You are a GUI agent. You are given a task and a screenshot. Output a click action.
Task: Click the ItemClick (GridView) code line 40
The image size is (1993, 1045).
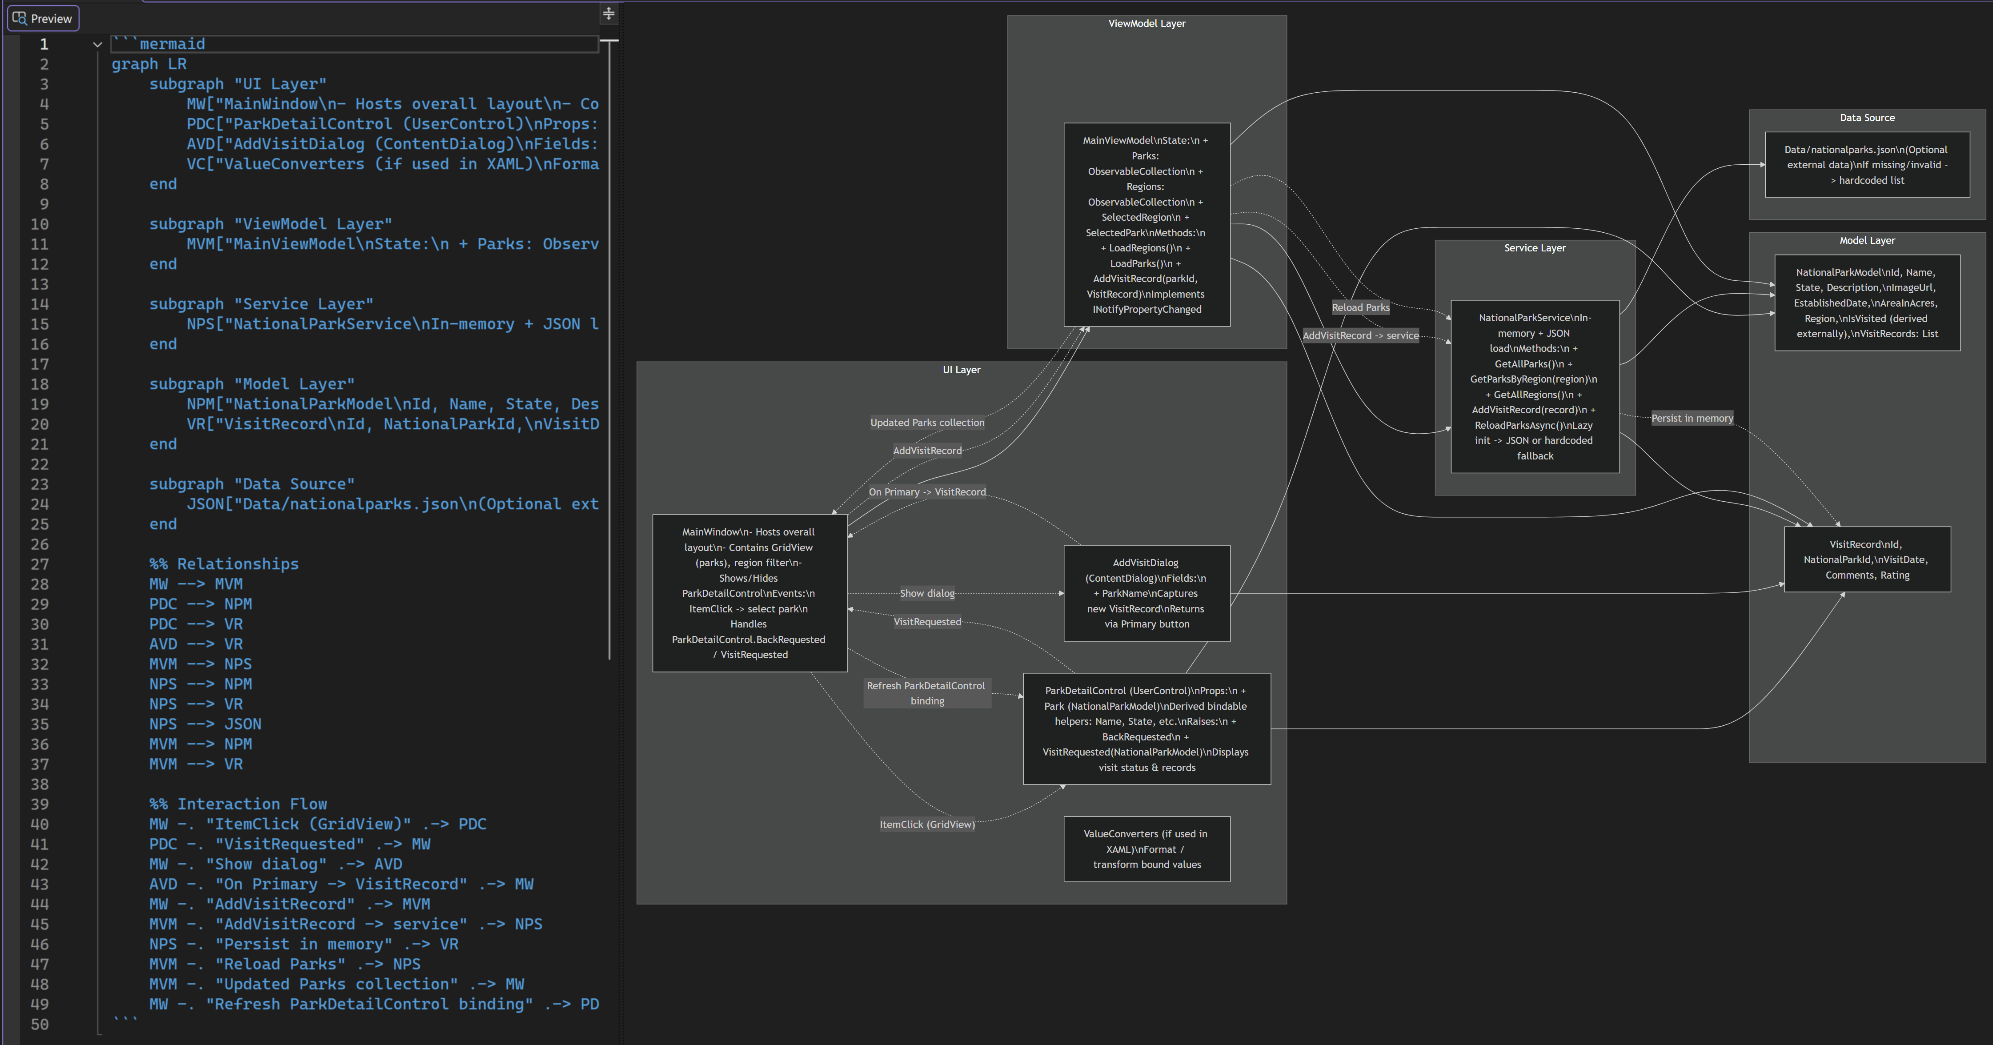(318, 824)
